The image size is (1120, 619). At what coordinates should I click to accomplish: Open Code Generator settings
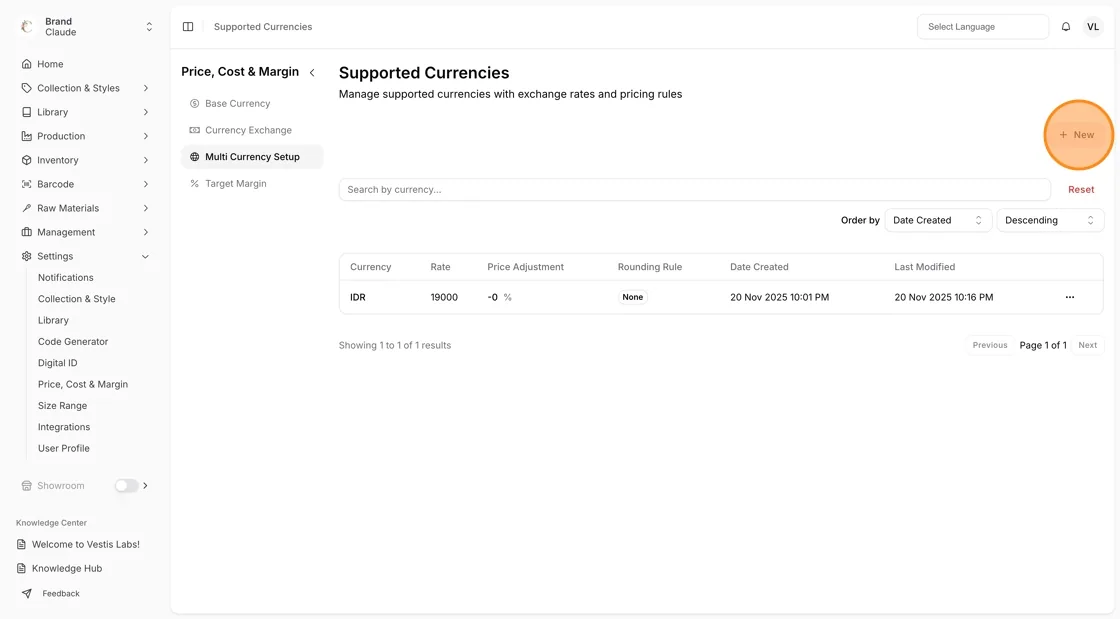pyautogui.click(x=73, y=341)
